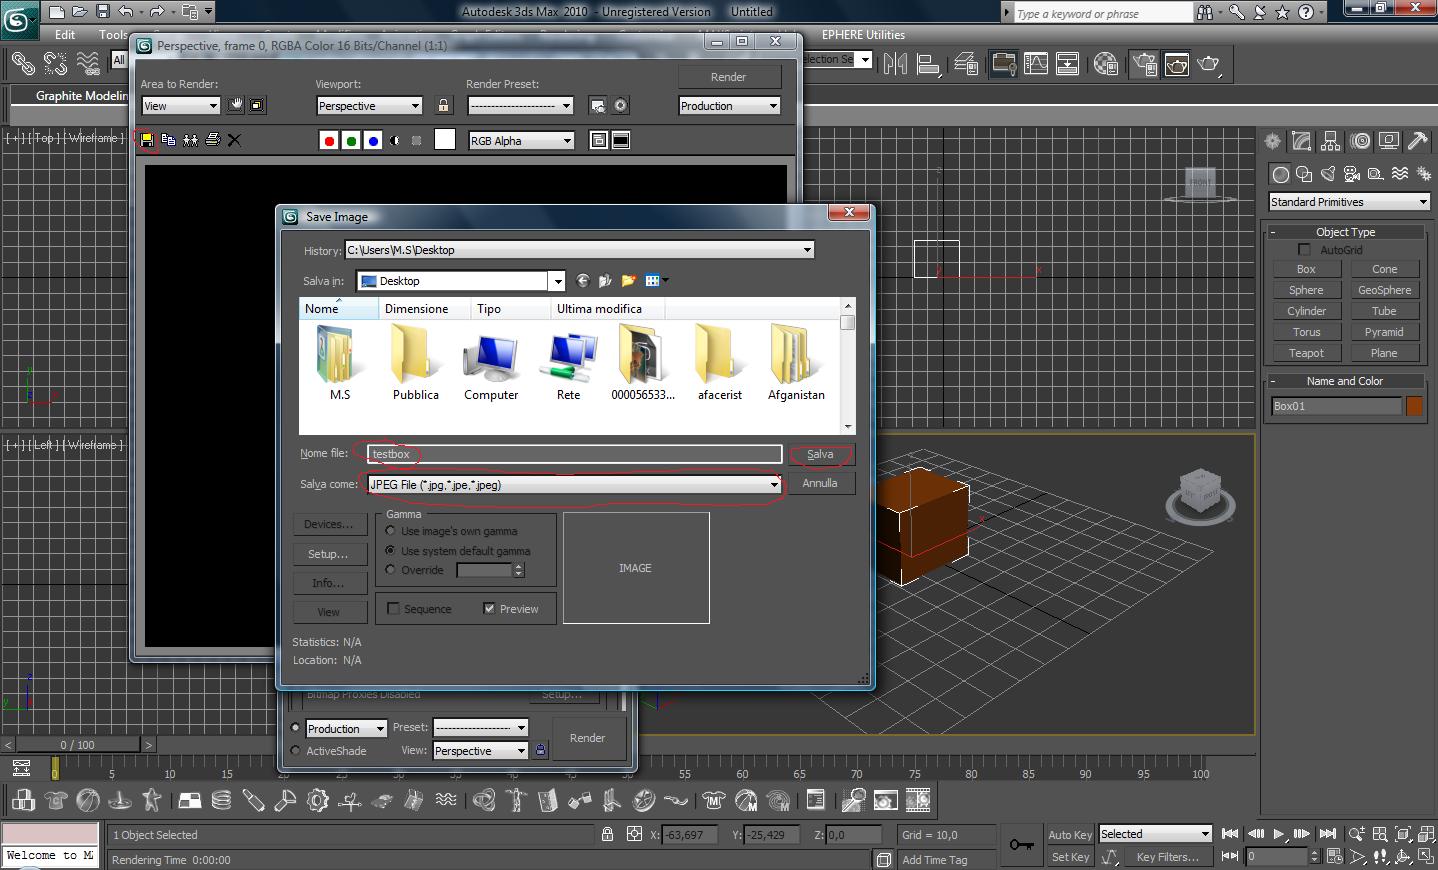The width and height of the screenshot is (1438, 870).
Task: Click the Nome file input field
Action: coord(574,454)
